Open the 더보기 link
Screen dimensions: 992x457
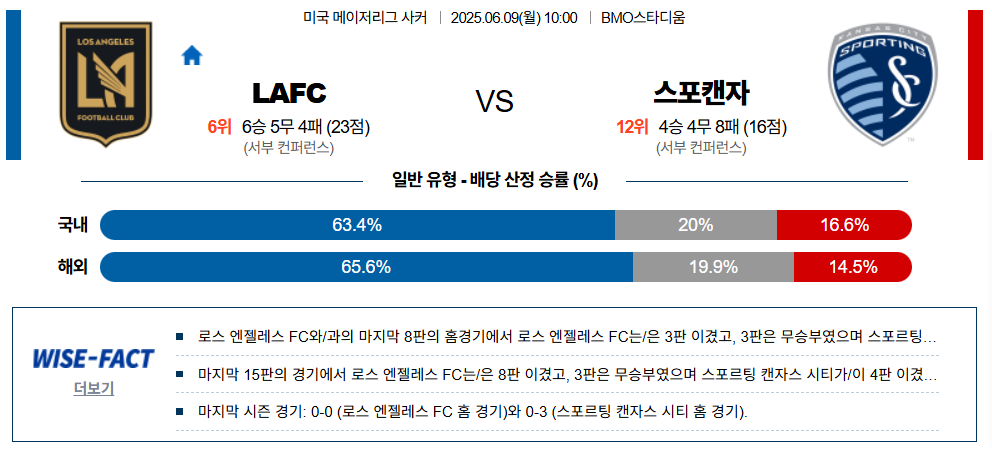point(93,388)
